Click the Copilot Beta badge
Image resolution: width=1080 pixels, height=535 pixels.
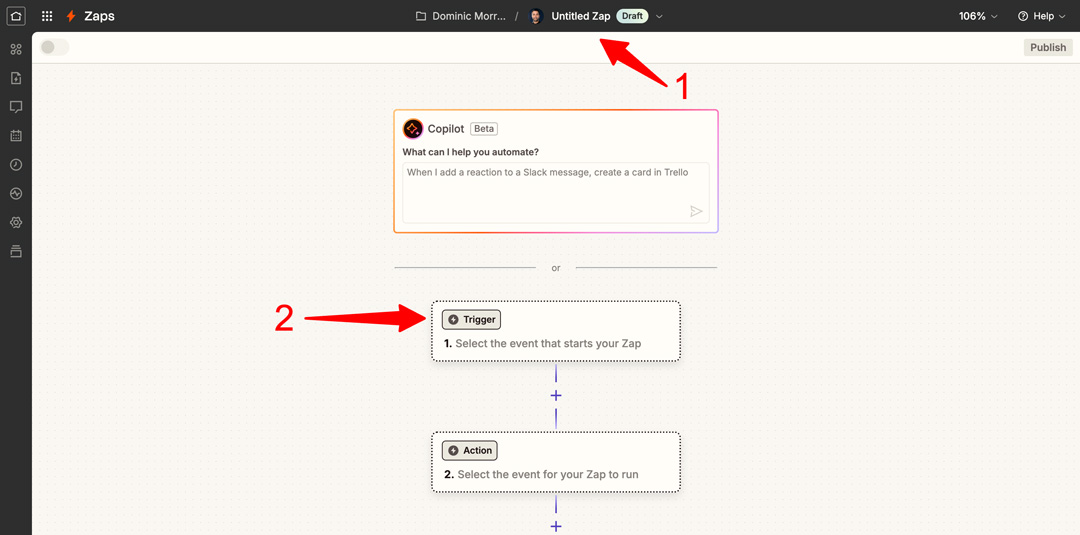[484, 129]
